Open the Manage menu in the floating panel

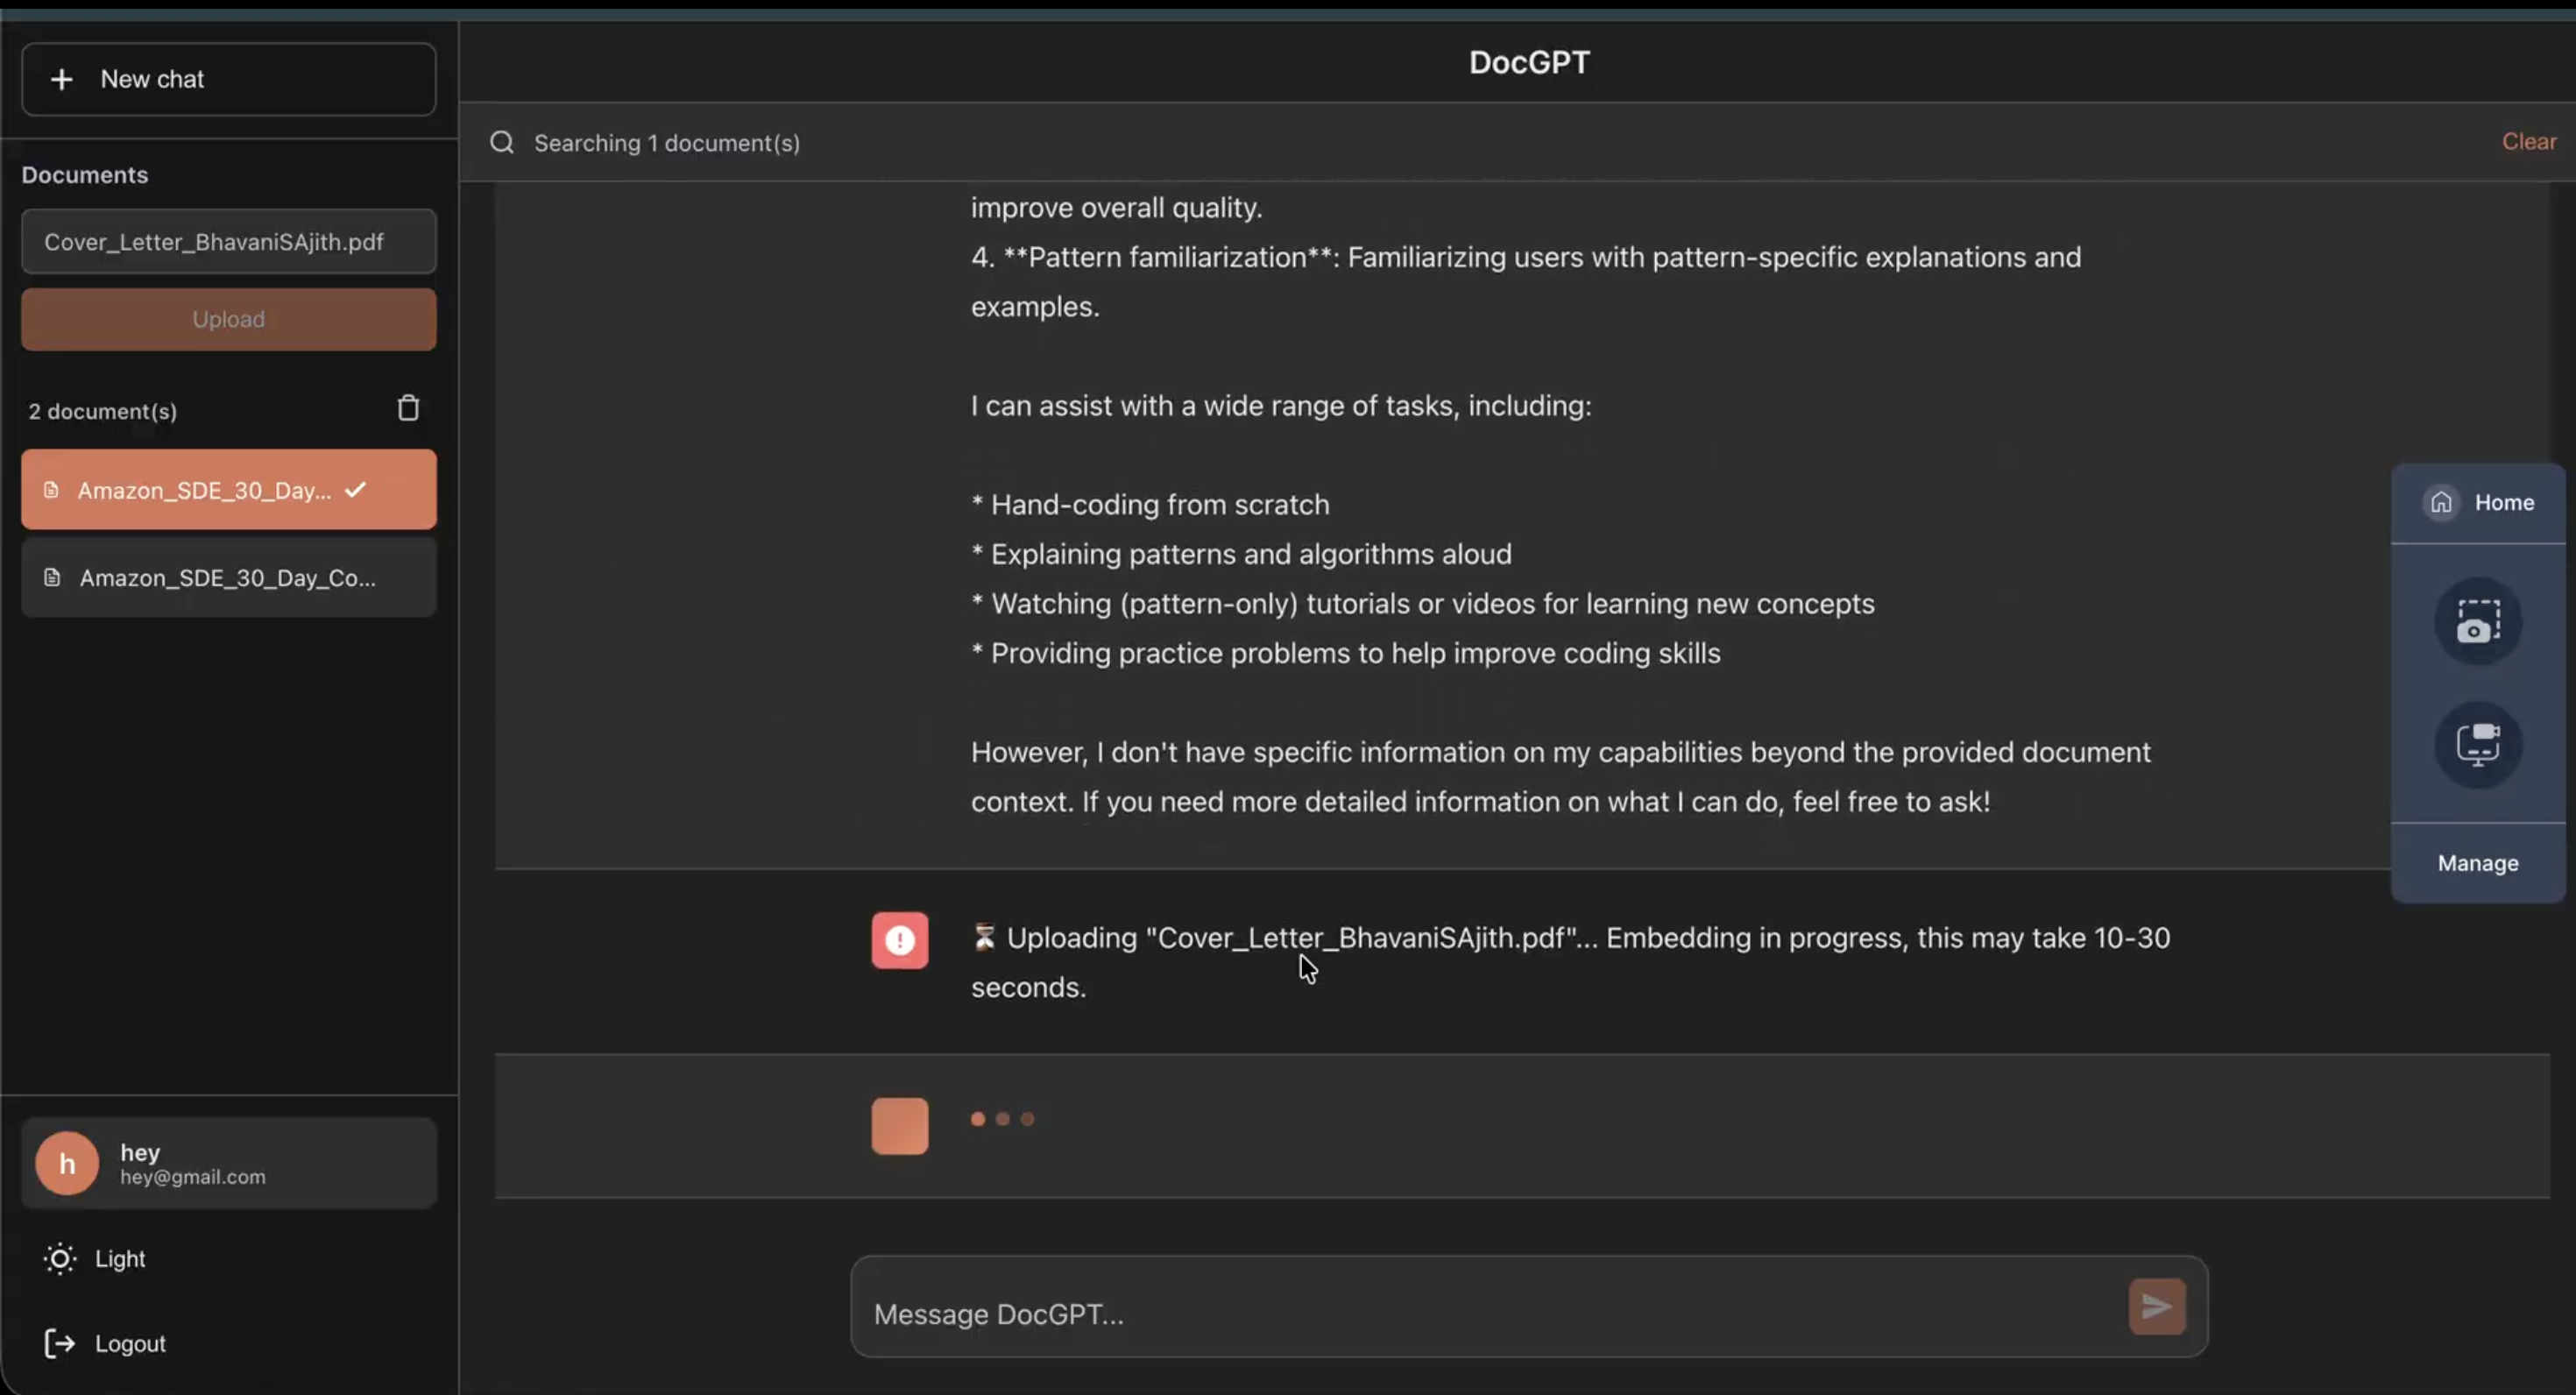2477,863
